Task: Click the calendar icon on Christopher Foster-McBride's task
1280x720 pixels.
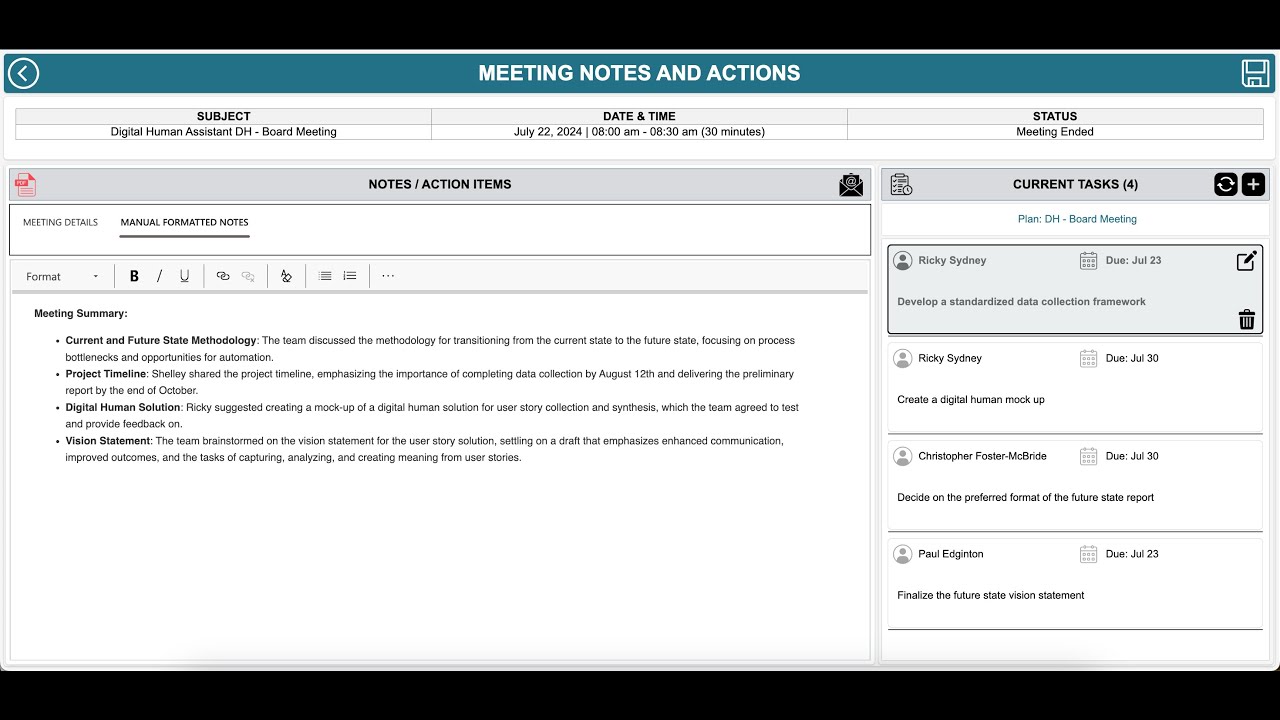Action: (x=1089, y=456)
